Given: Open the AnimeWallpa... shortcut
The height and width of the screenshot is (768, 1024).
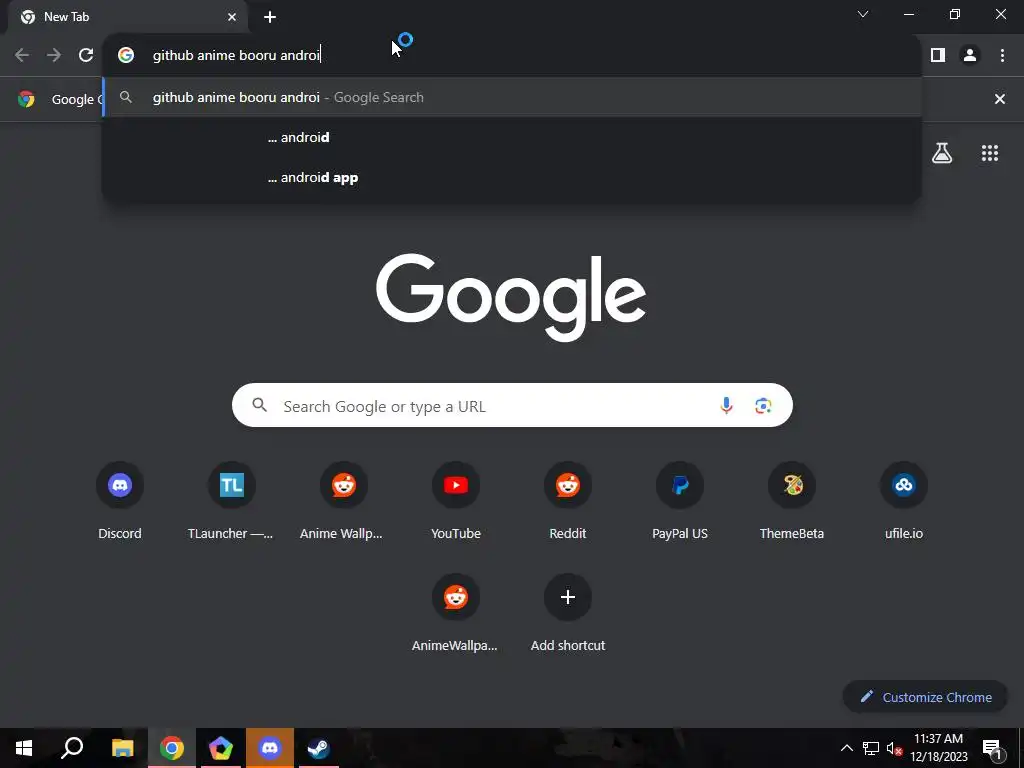Looking at the screenshot, I should [x=456, y=613].
